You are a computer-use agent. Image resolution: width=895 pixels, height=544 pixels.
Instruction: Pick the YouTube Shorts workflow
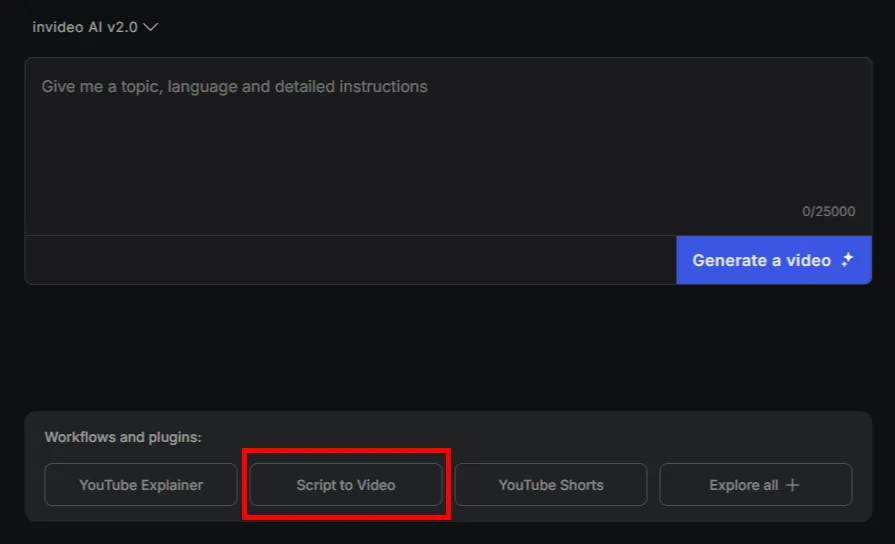point(551,485)
